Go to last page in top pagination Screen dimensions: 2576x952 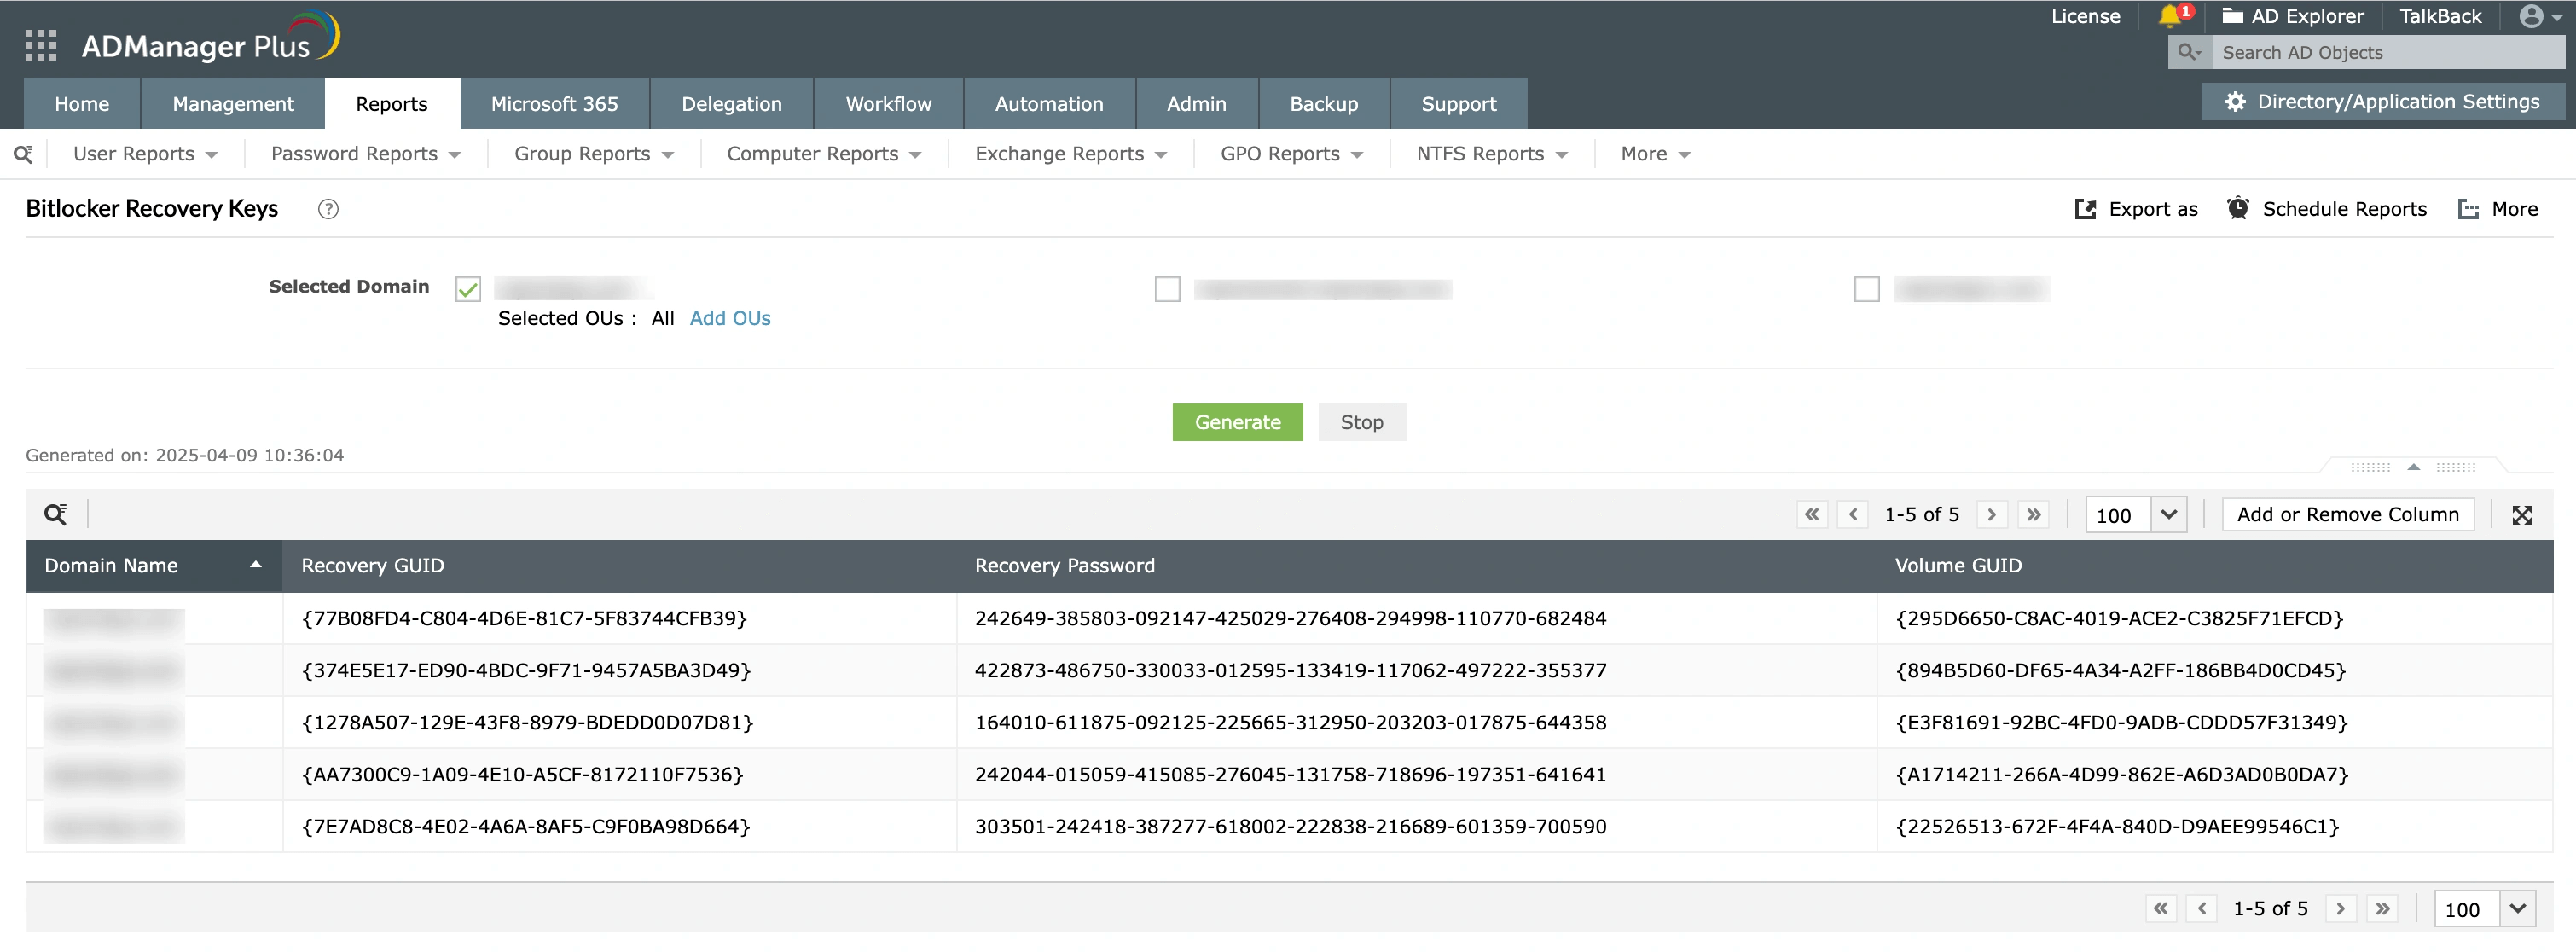pyautogui.click(x=2033, y=514)
